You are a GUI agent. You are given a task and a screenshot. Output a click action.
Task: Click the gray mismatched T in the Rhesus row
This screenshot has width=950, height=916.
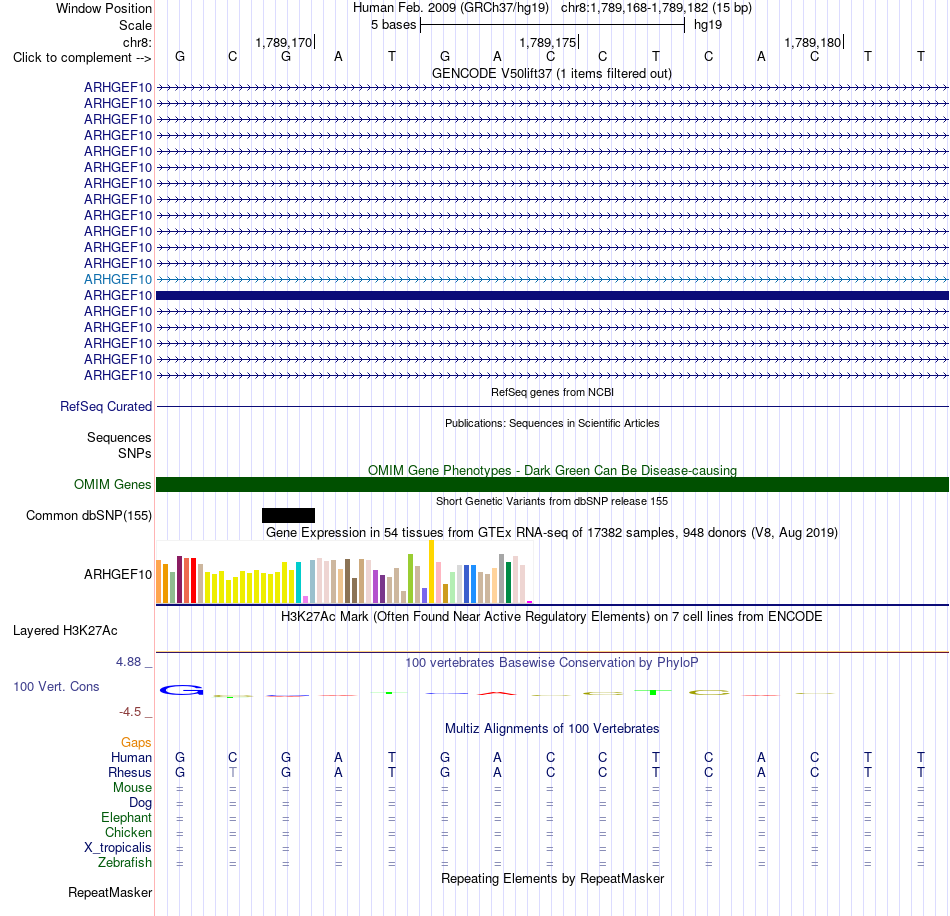(x=233, y=772)
